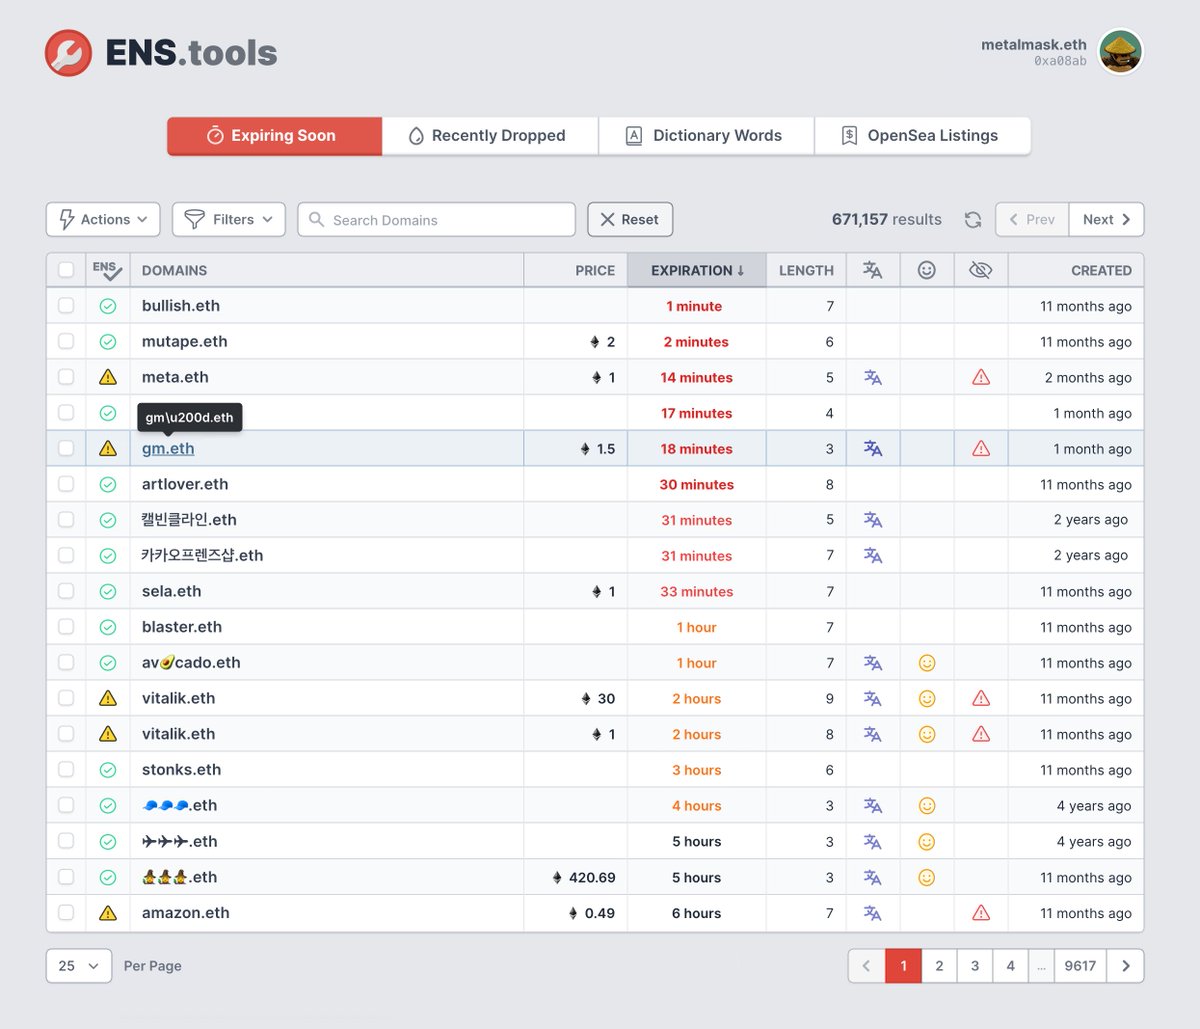Go to the Next page button
Image resolution: width=1200 pixels, height=1029 pixels.
pyautogui.click(x=1107, y=220)
